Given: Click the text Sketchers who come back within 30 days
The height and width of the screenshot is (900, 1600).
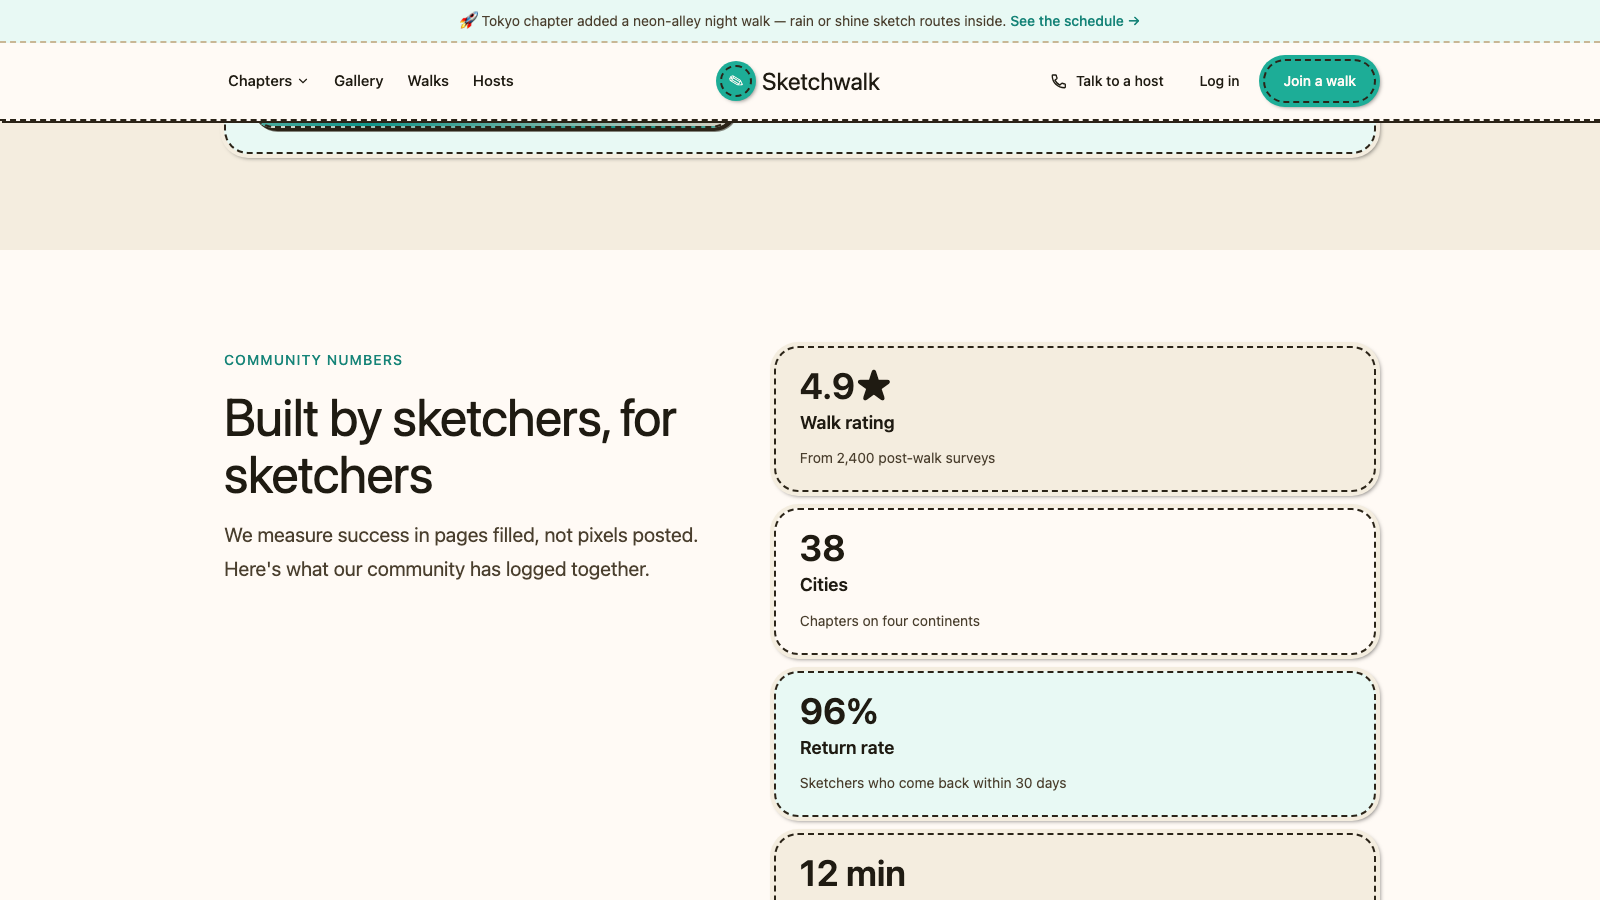Looking at the screenshot, I should (x=933, y=783).
